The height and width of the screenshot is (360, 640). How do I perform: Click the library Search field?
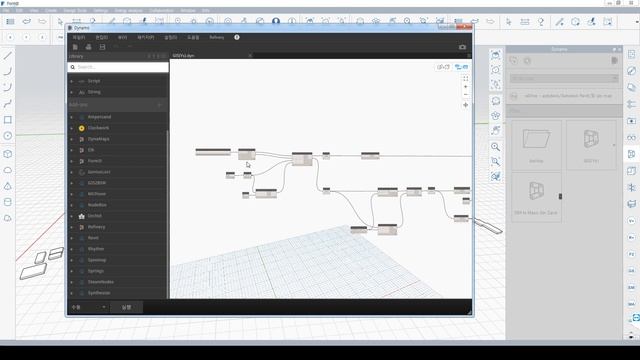(x=118, y=67)
